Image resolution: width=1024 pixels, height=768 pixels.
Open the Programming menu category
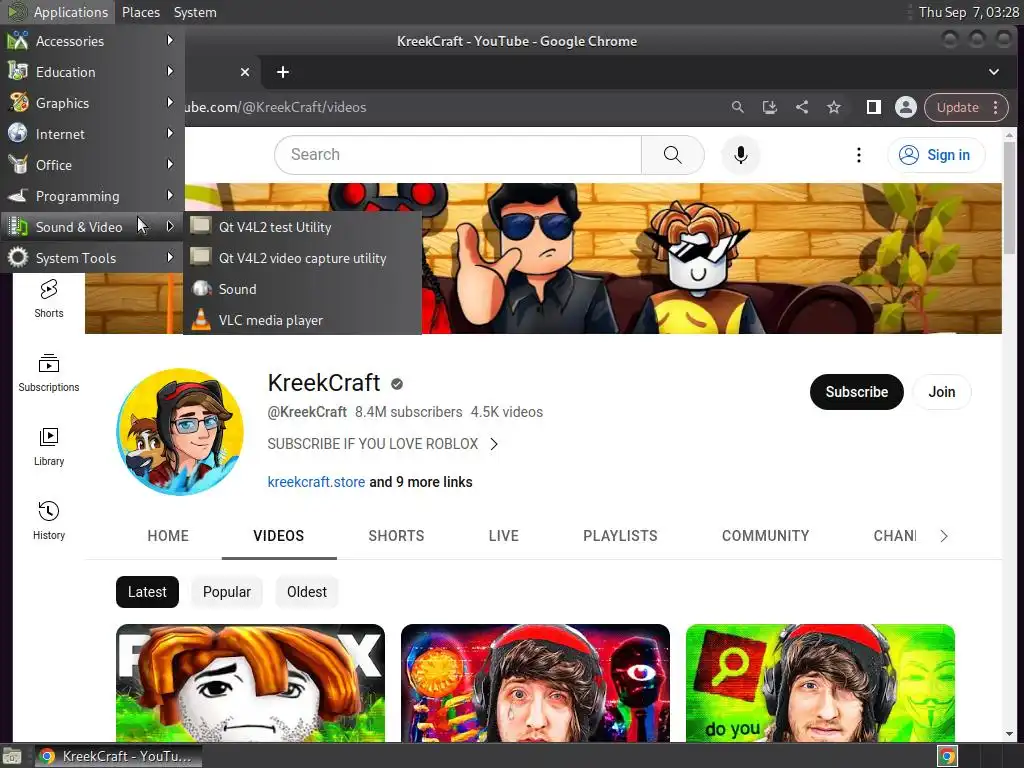click(x=92, y=196)
